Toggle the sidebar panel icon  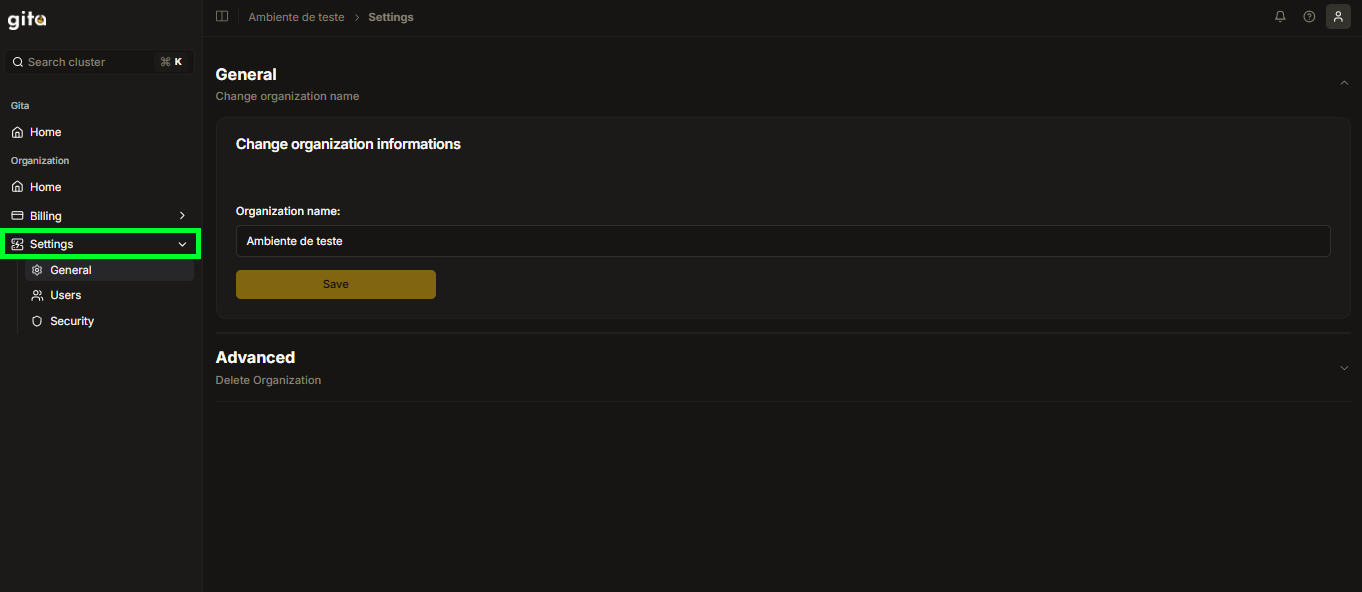tap(222, 16)
